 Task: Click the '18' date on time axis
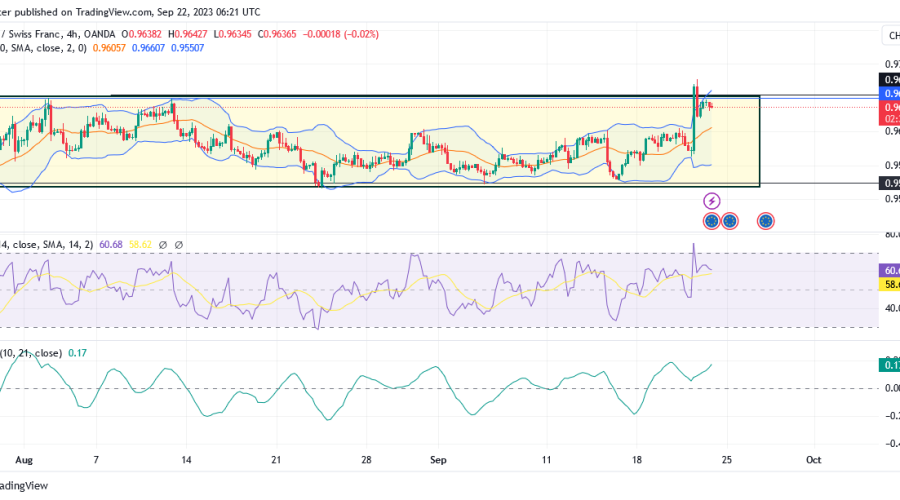point(637,460)
